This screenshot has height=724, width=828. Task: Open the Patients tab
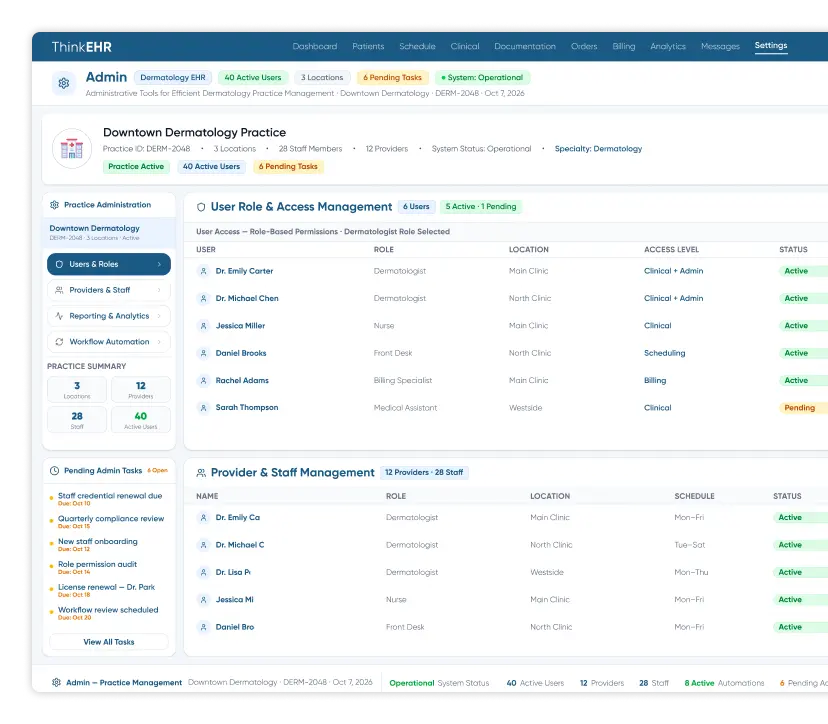368,46
